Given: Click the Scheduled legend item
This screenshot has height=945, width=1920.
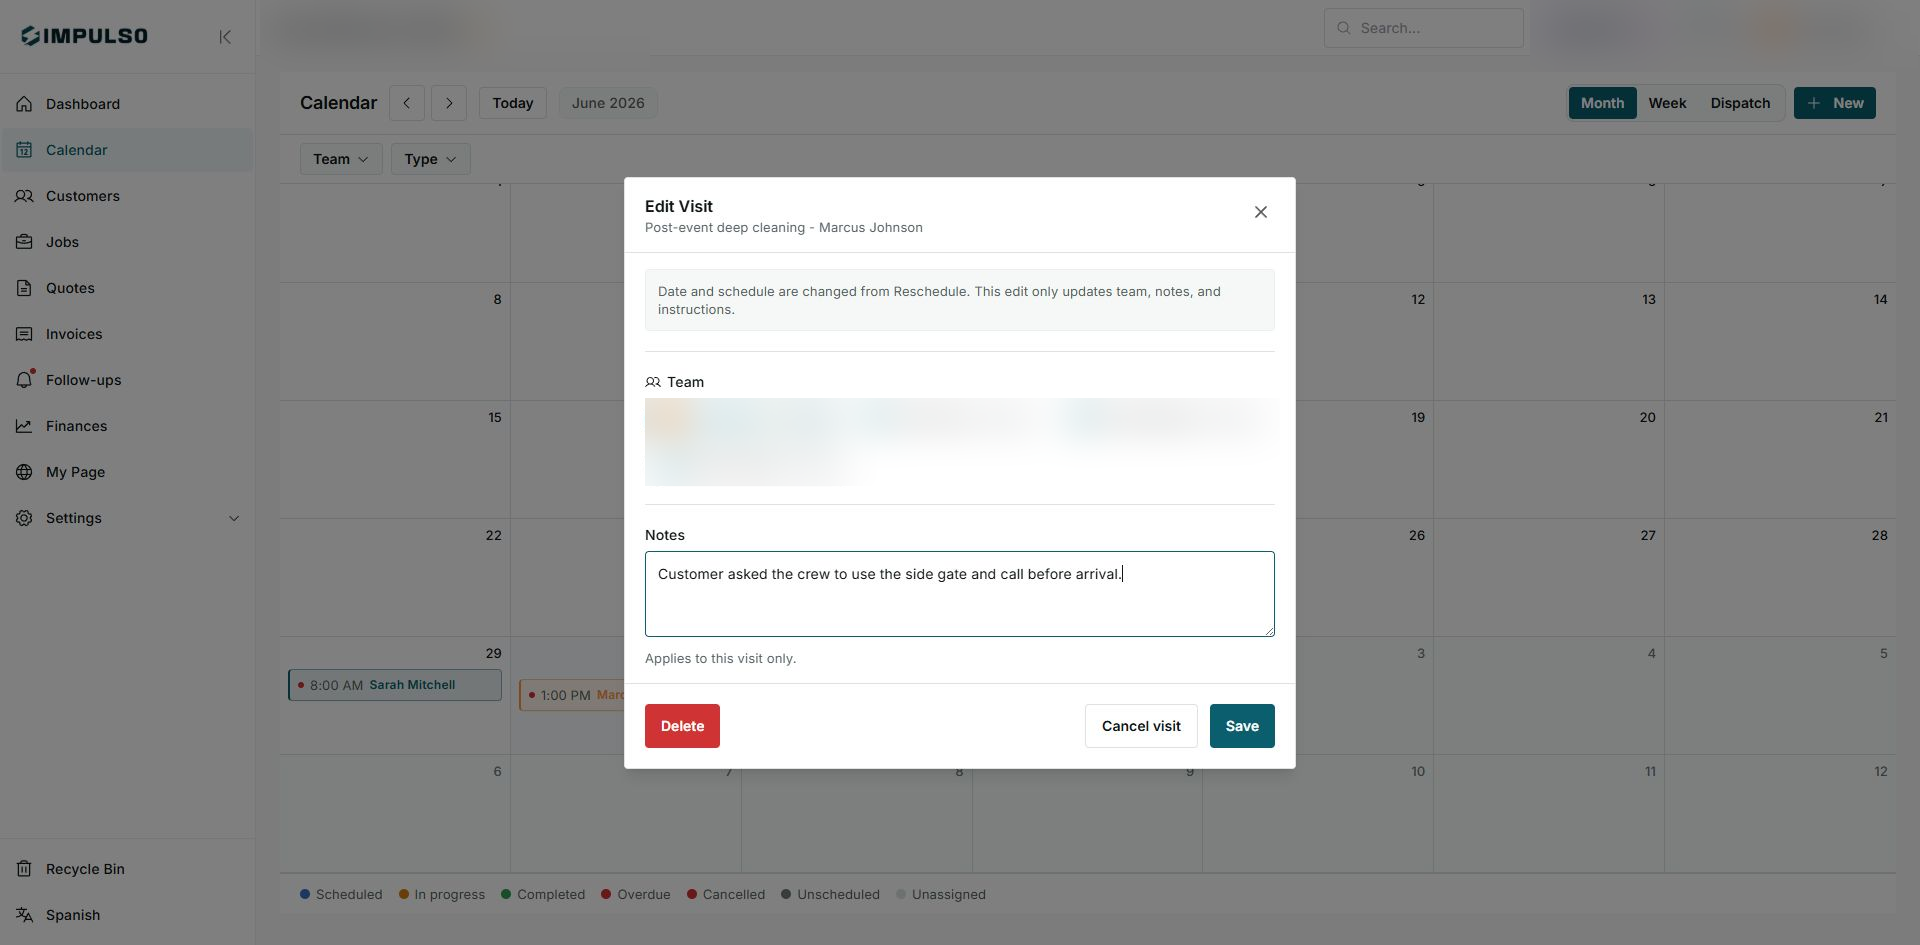Looking at the screenshot, I should click(x=341, y=895).
